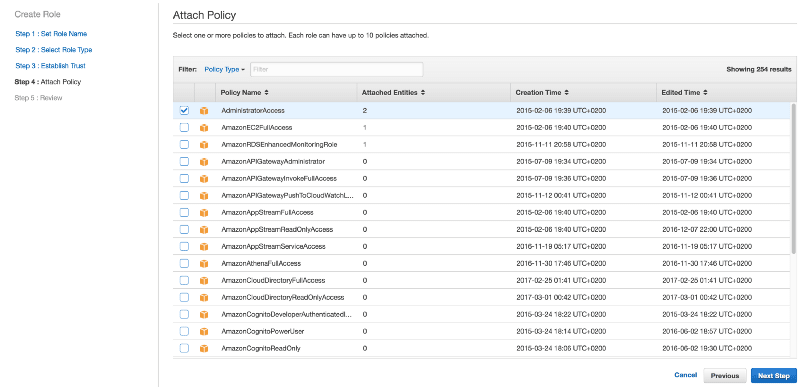Click the Cancel link
The height and width of the screenshot is (387, 800).
(x=685, y=375)
